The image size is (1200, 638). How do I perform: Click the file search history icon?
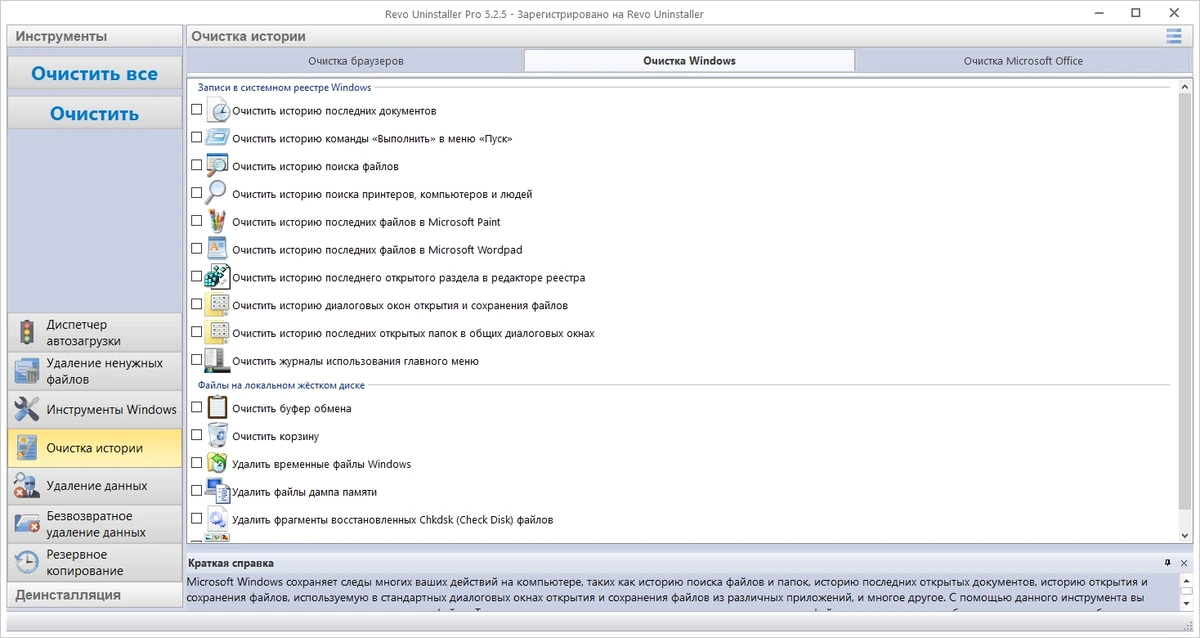pyautogui.click(x=217, y=166)
